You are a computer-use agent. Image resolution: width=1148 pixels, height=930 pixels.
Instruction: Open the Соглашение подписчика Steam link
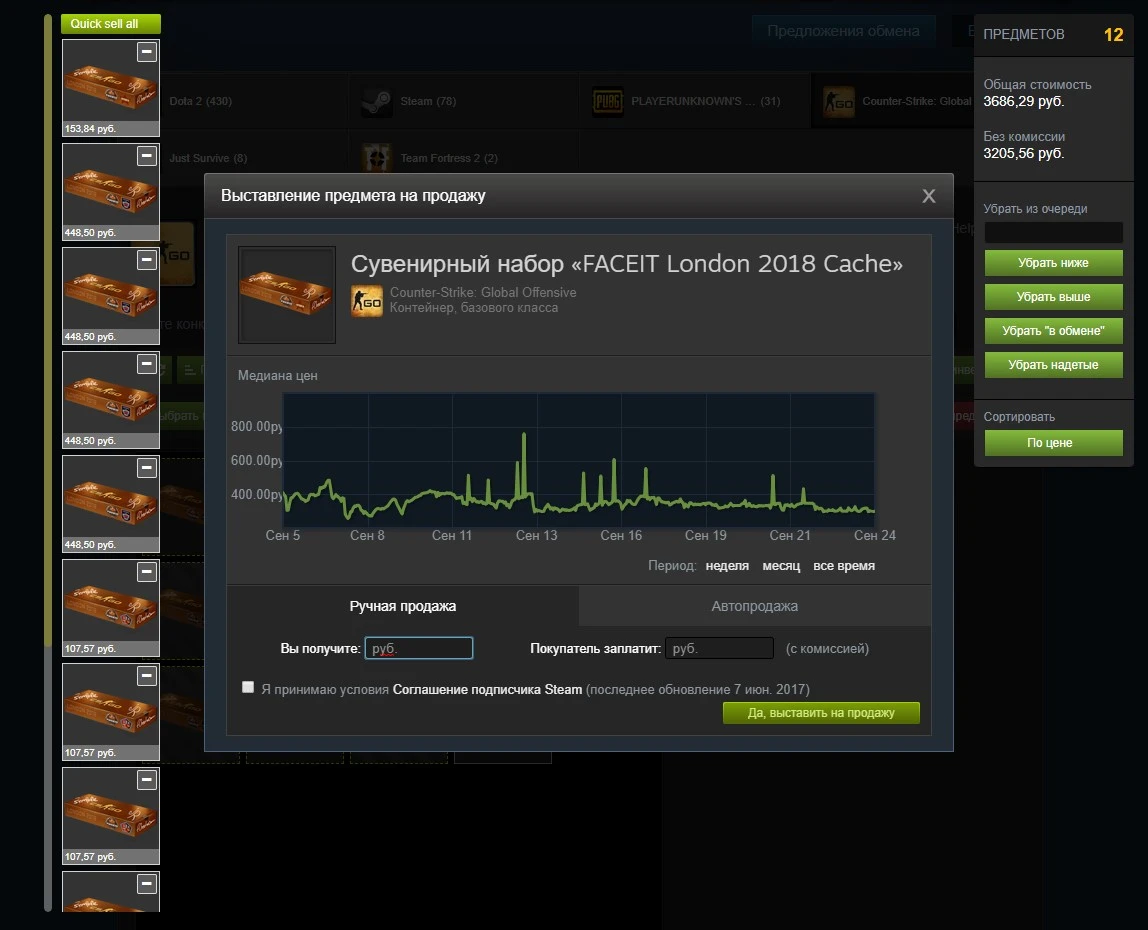coord(488,689)
